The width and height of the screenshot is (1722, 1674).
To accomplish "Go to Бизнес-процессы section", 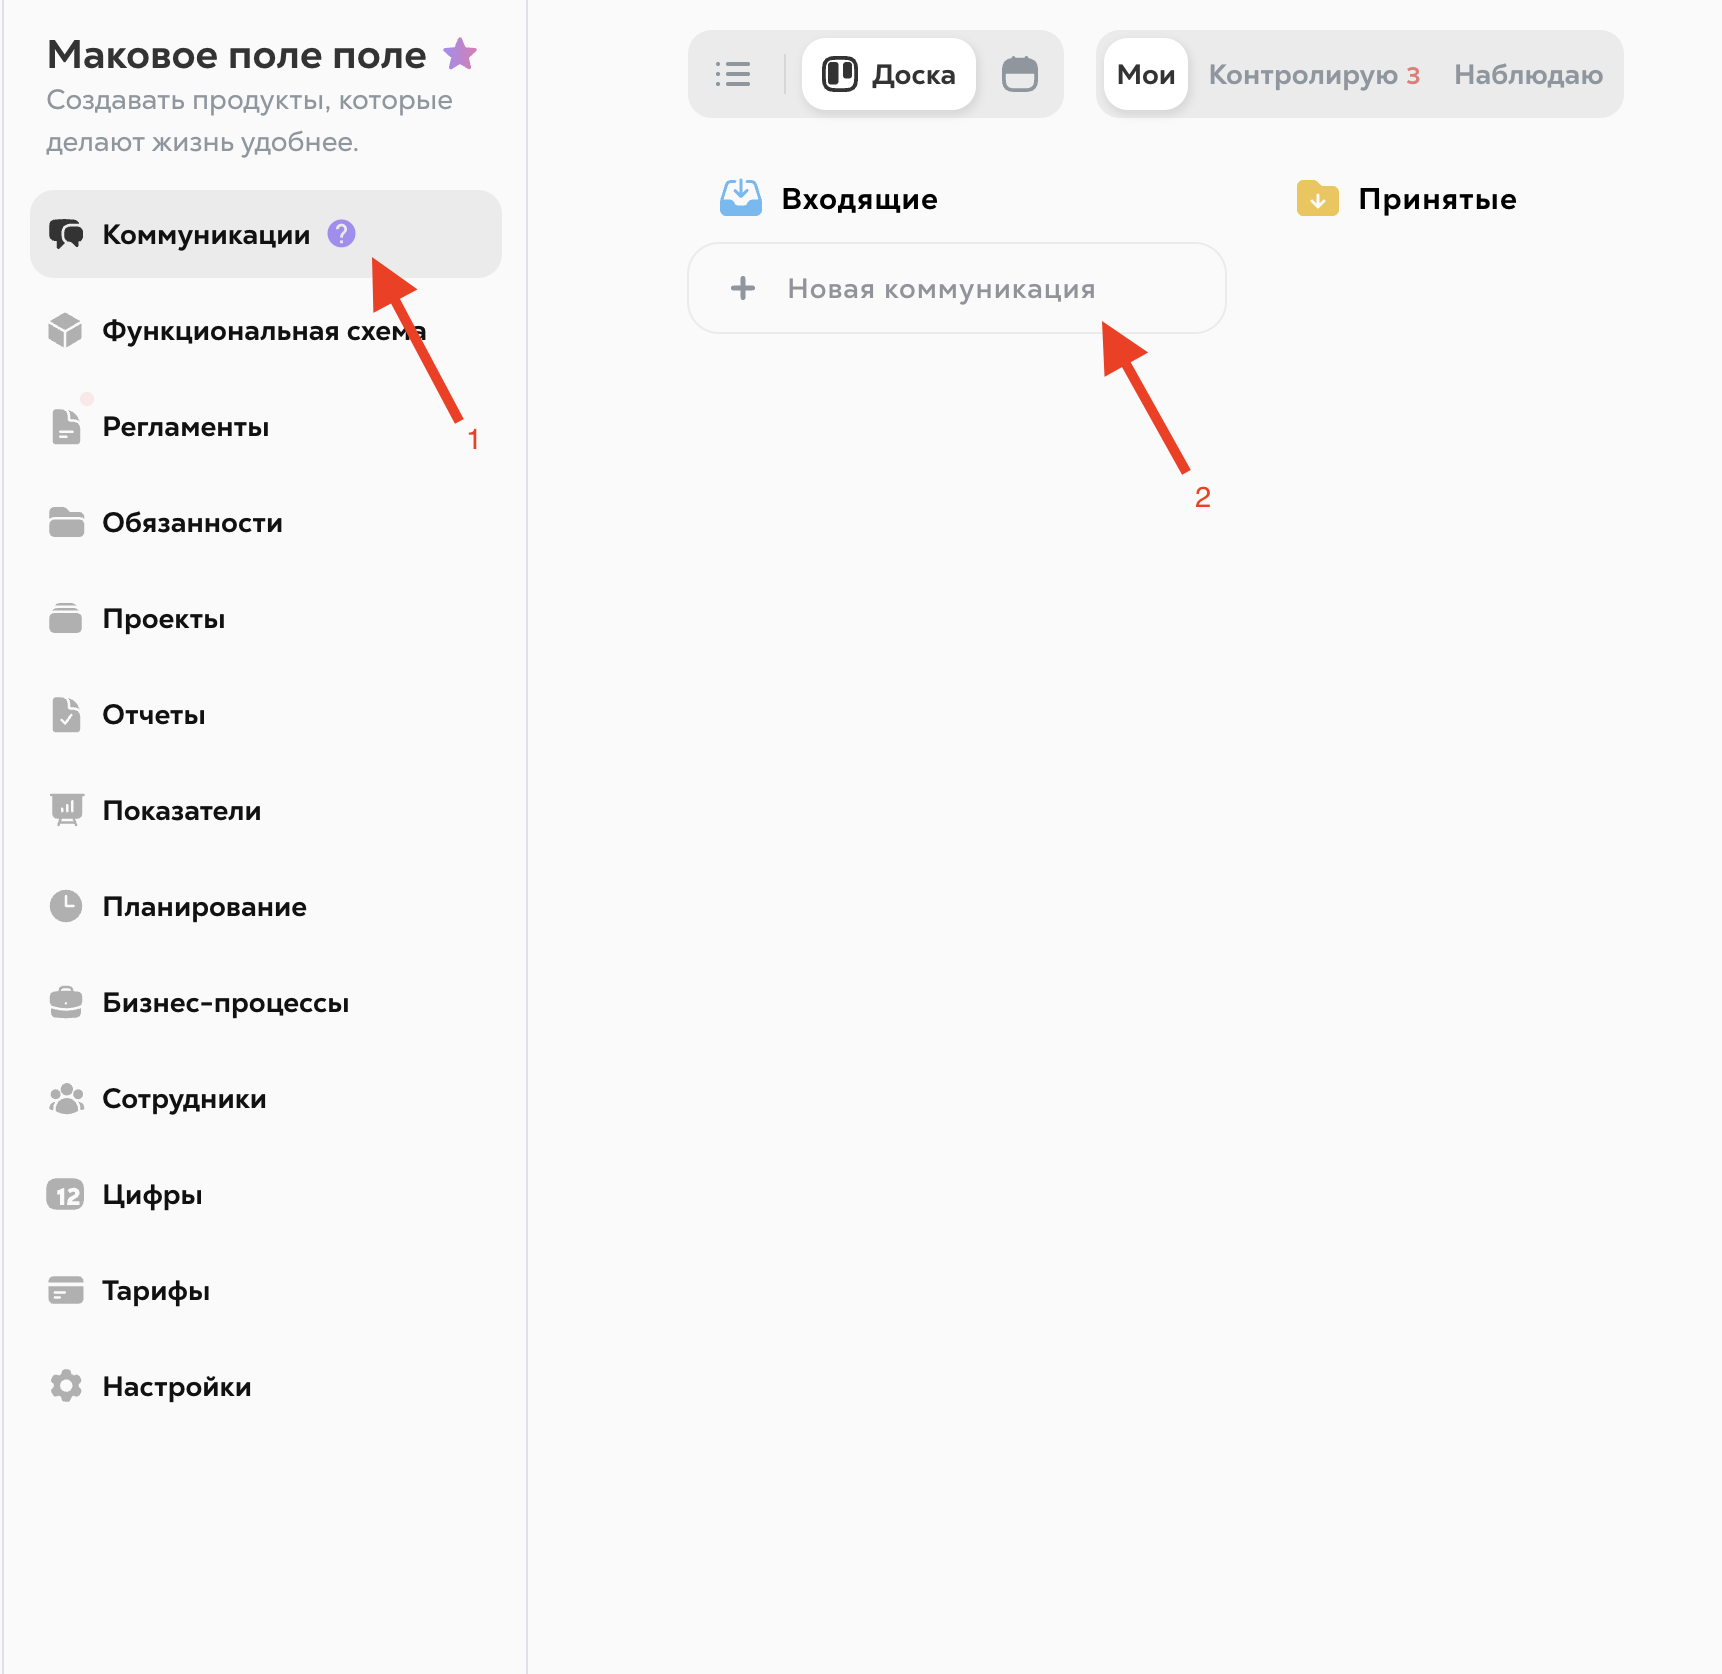I will (226, 1003).
